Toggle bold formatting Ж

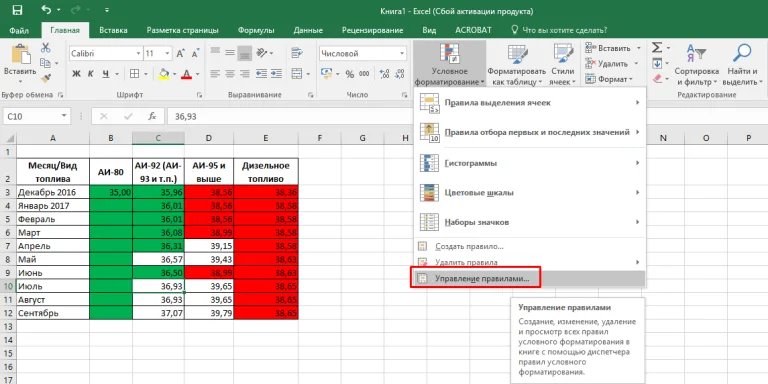click(76, 74)
